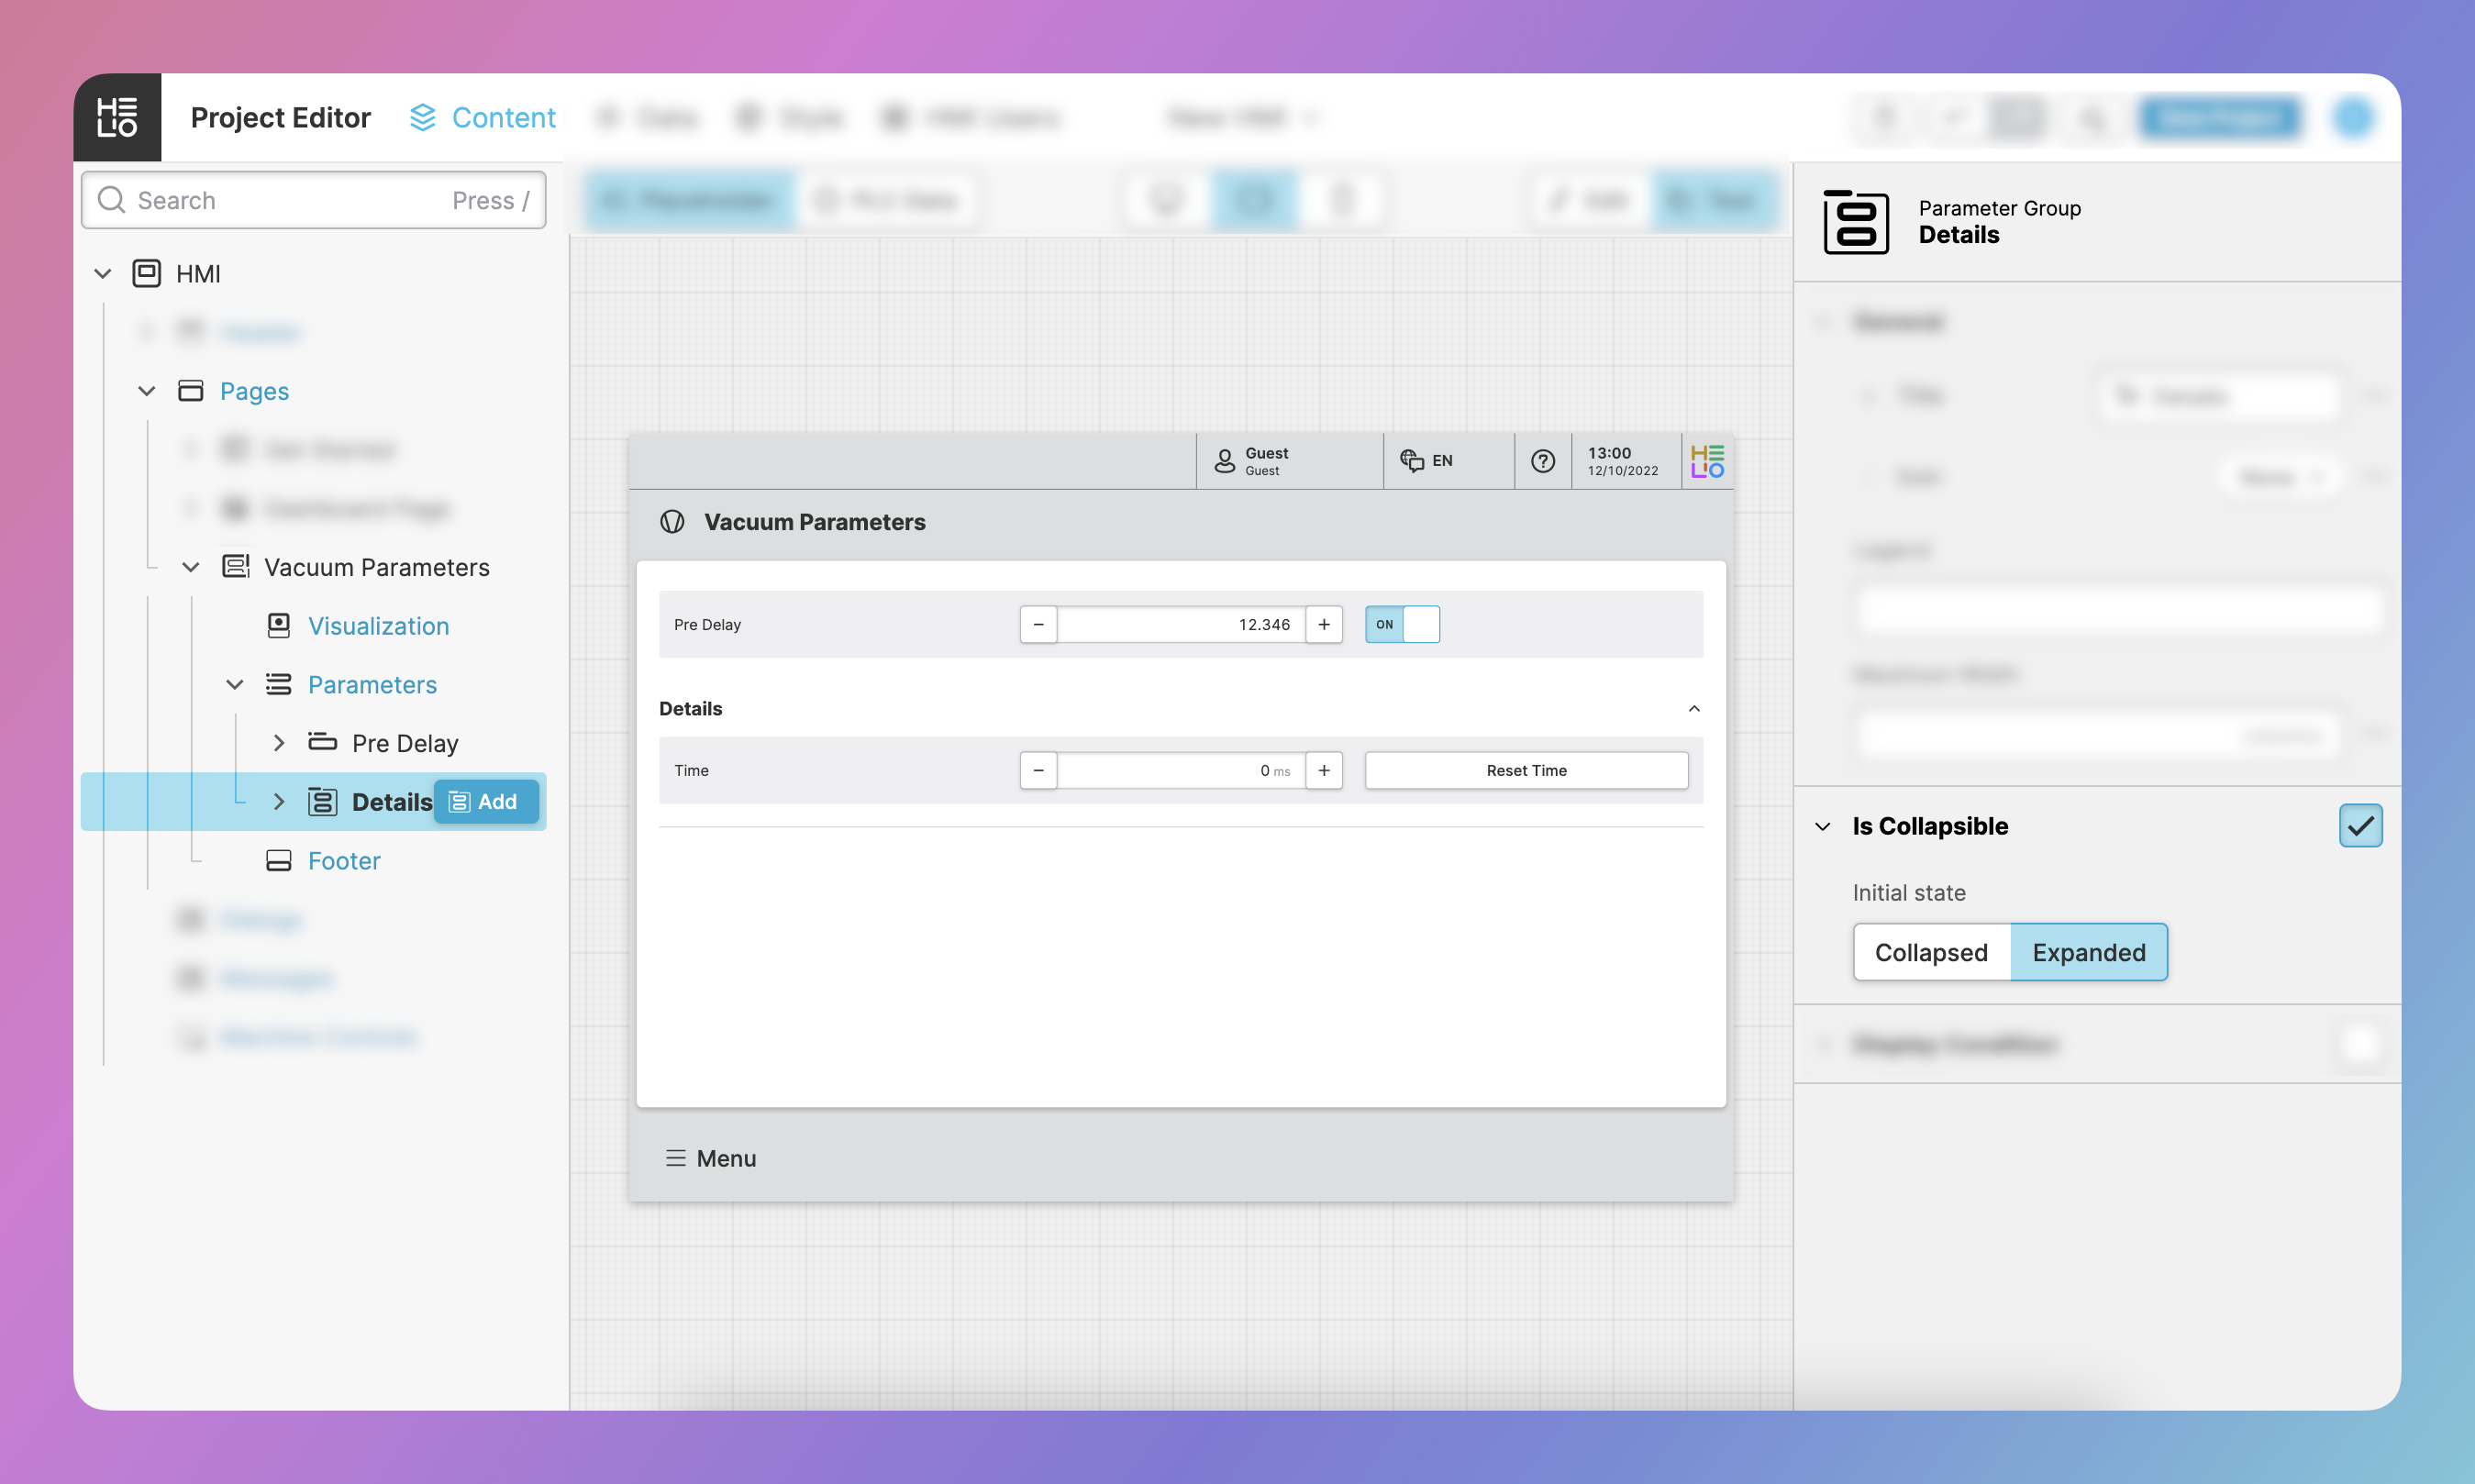This screenshot has height=1484, width=2475.
Task: Collapse the Pages tree node
Action: click(x=147, y=391)
